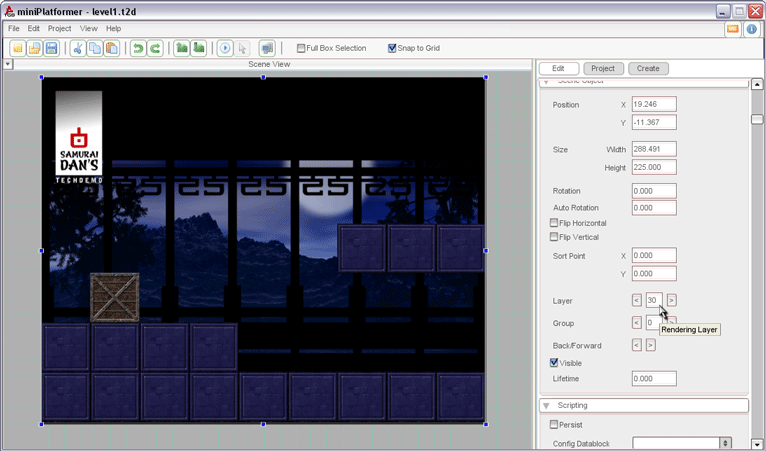The image size is (766, 451).
Task: Enable the Persist checkbox
Action: [x=553, y=425]
